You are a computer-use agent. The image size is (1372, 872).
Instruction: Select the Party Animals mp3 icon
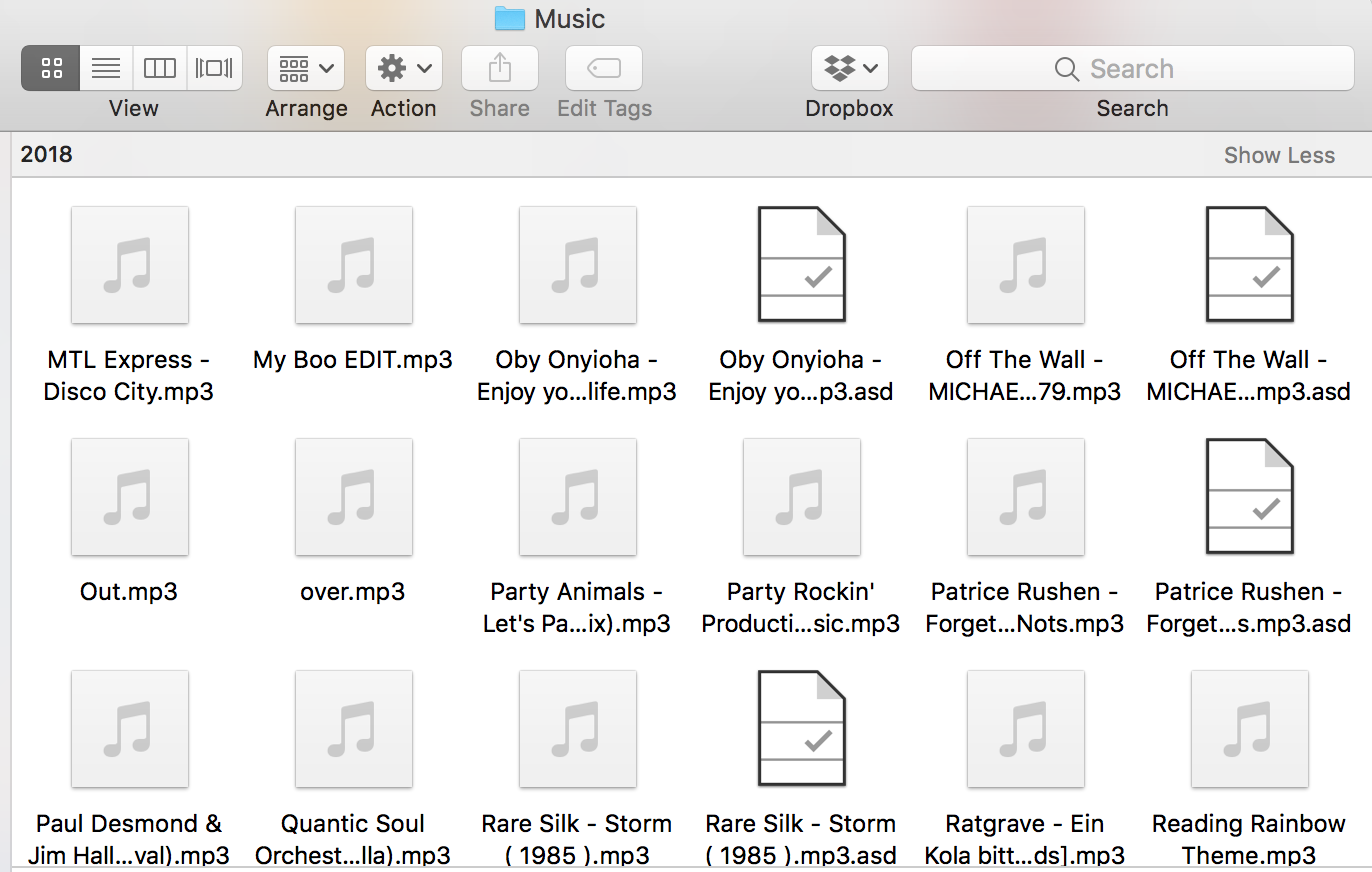click(x=578, y=497)
